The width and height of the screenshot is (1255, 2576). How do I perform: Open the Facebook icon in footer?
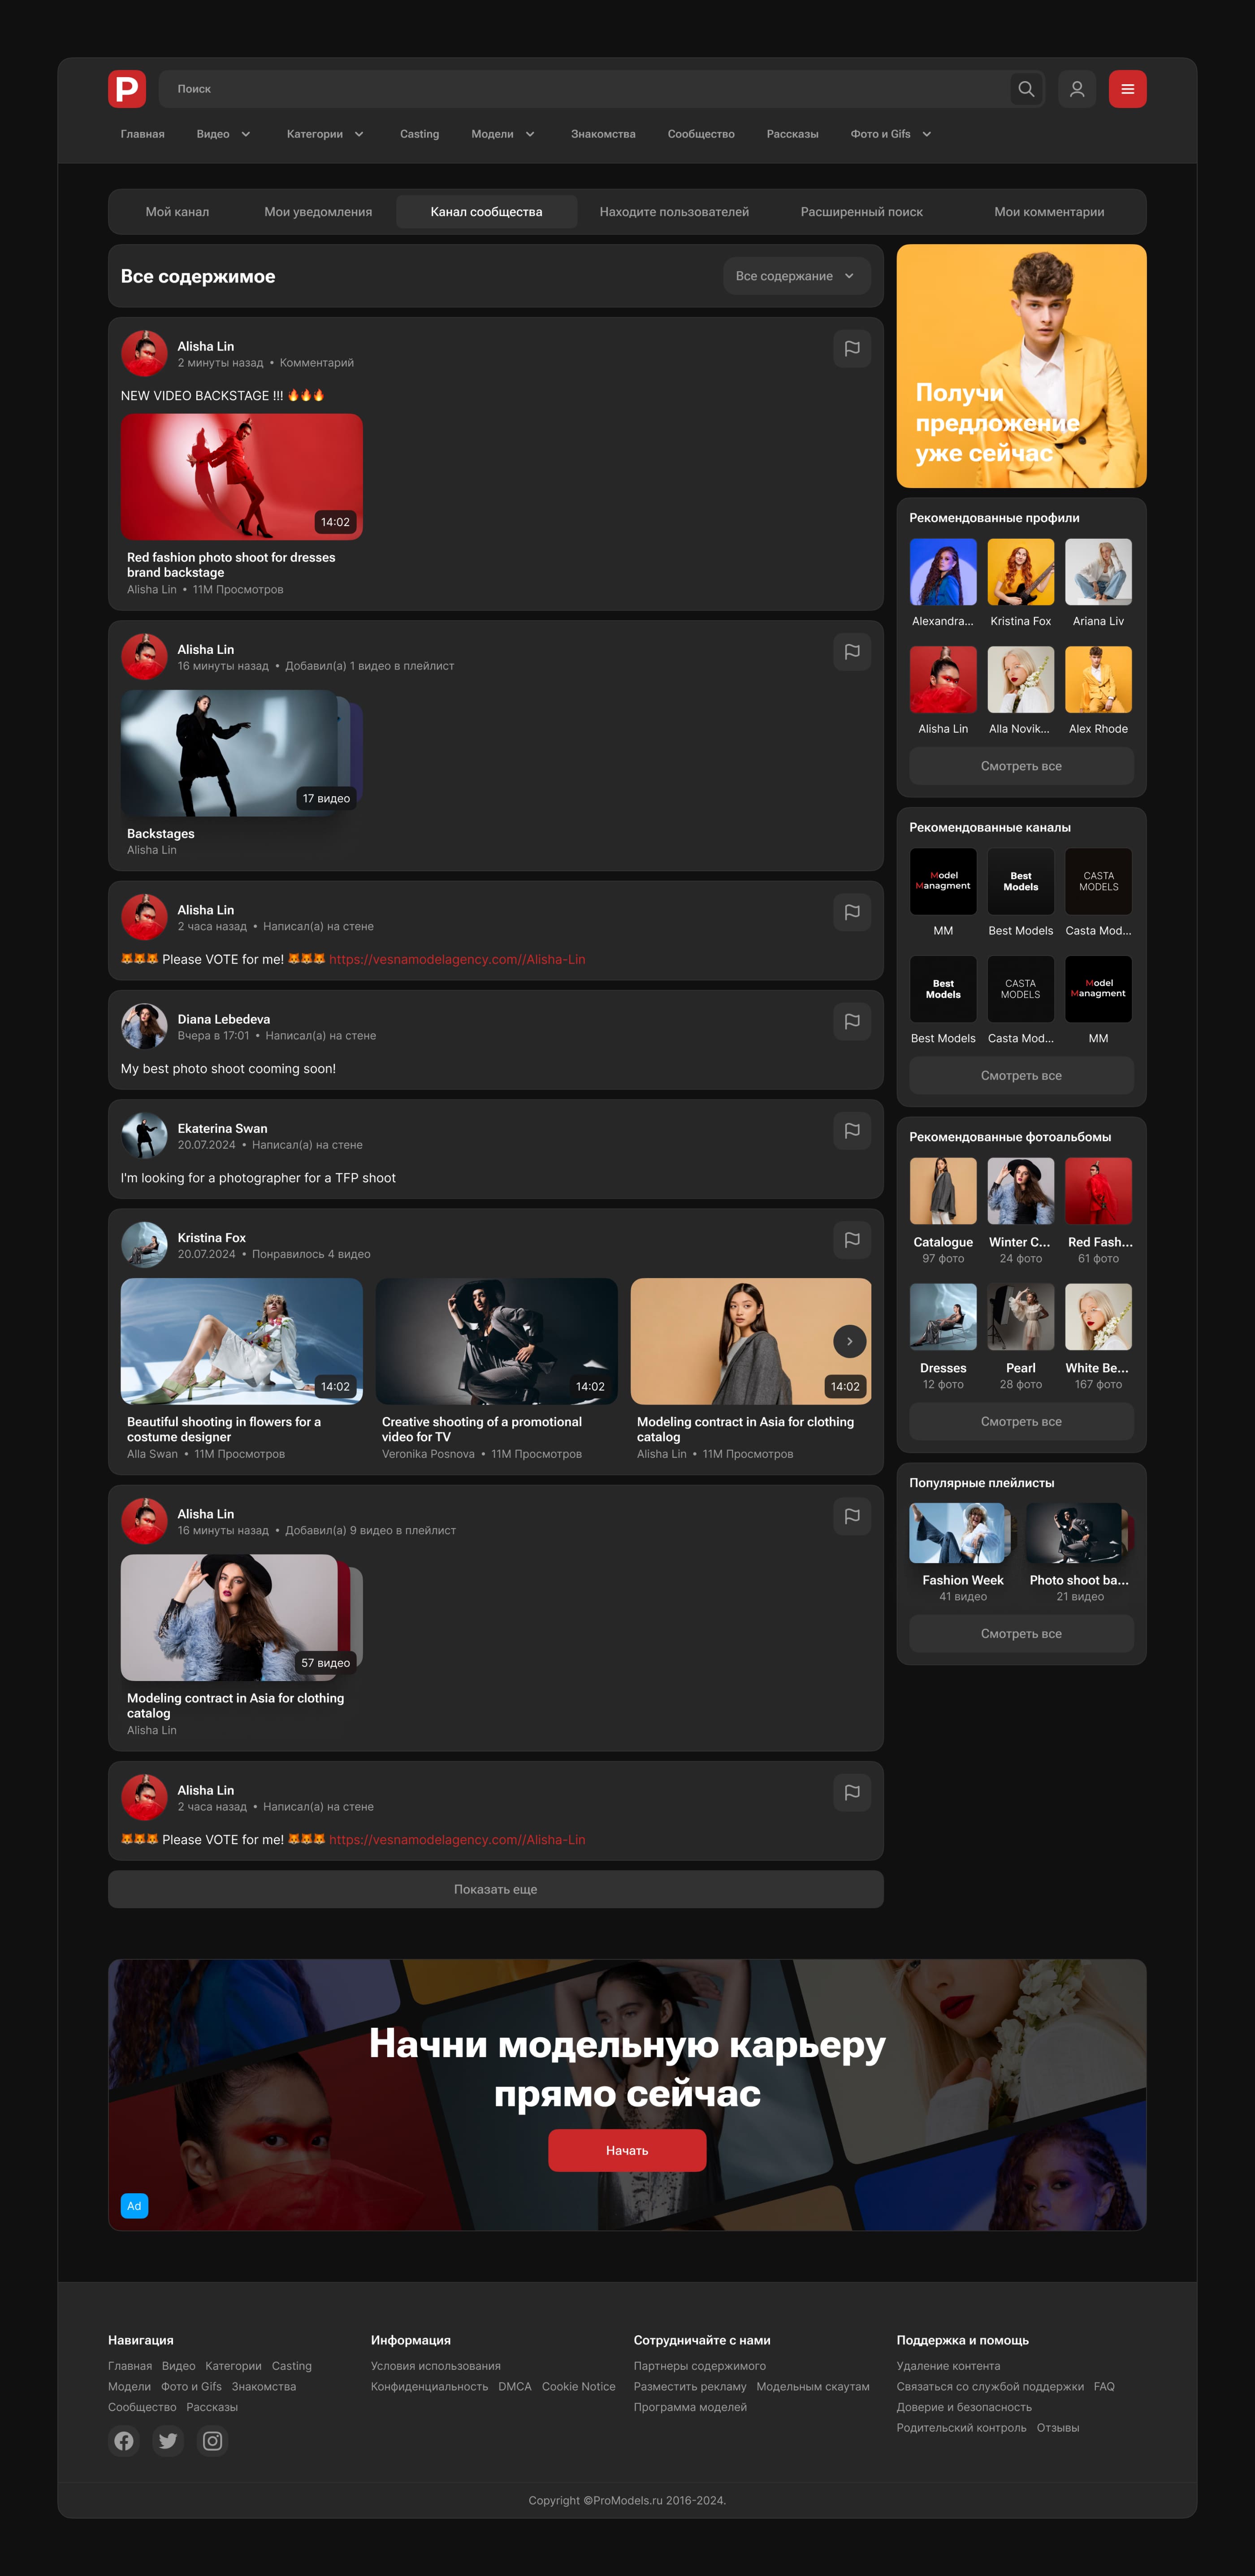point(124,2441)
